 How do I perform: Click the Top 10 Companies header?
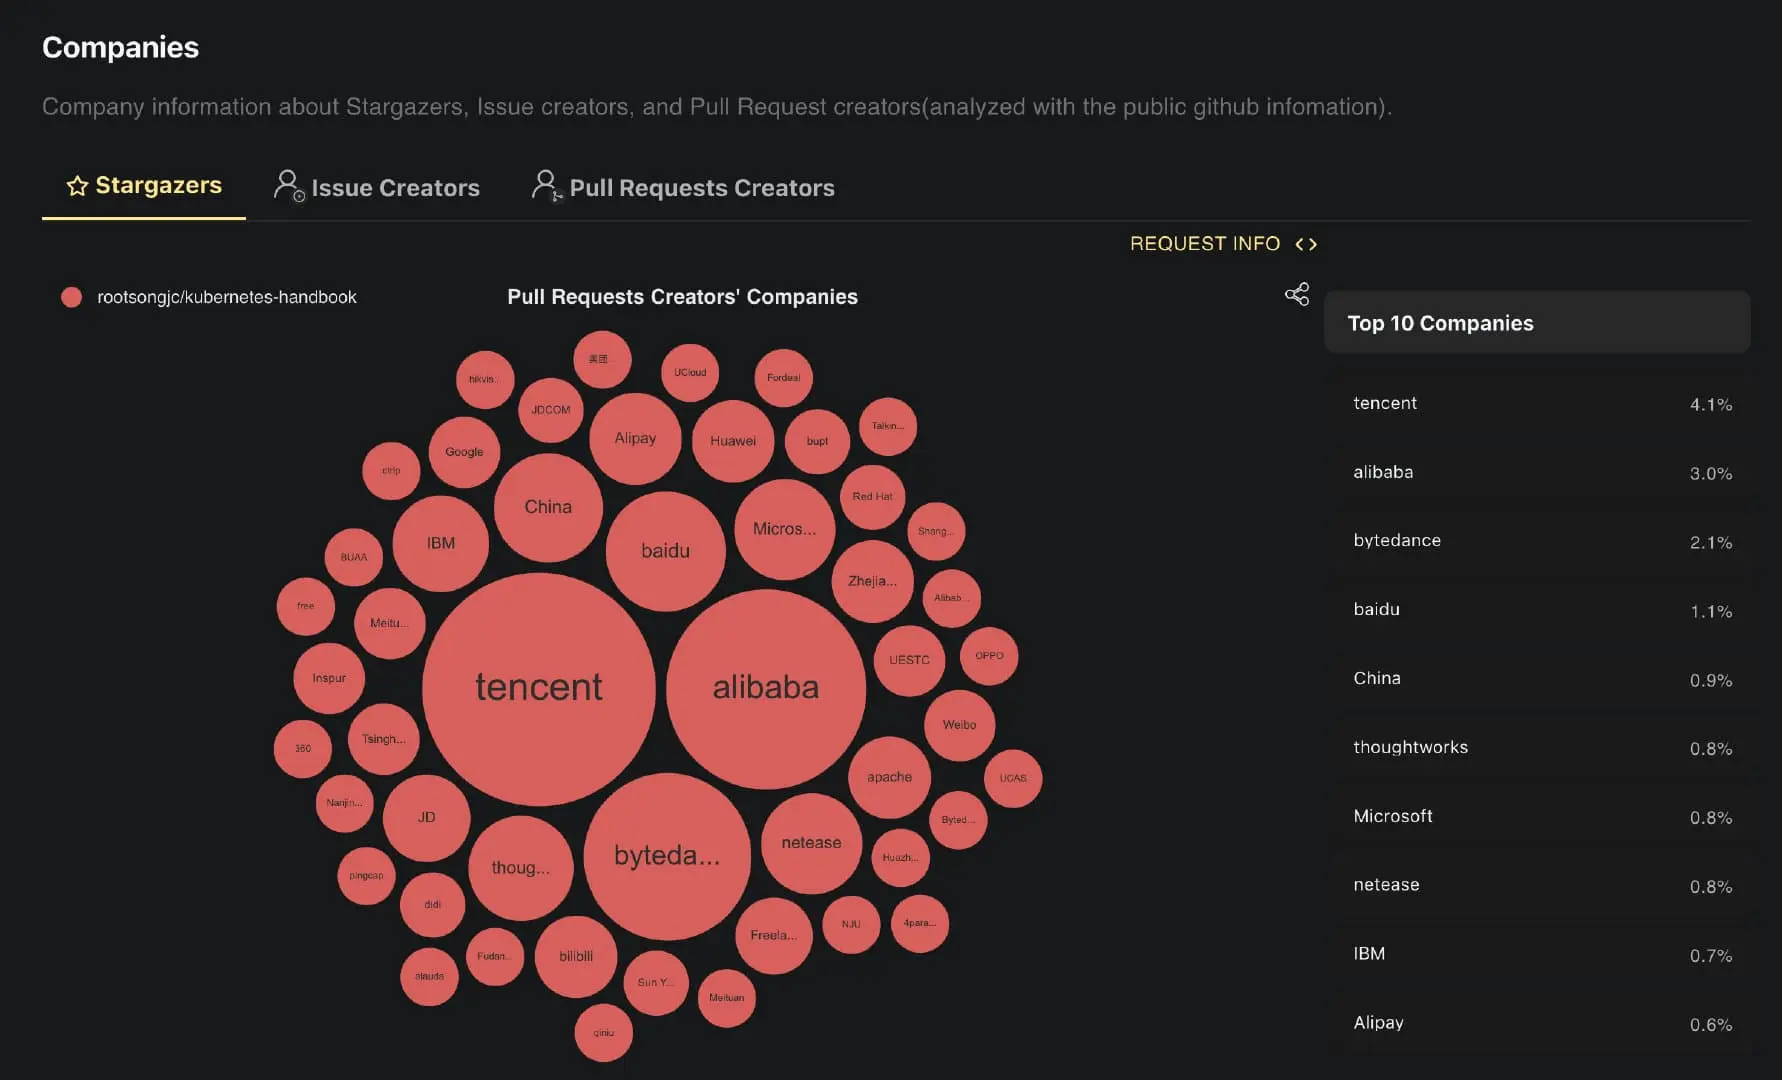click(1537, 322)
